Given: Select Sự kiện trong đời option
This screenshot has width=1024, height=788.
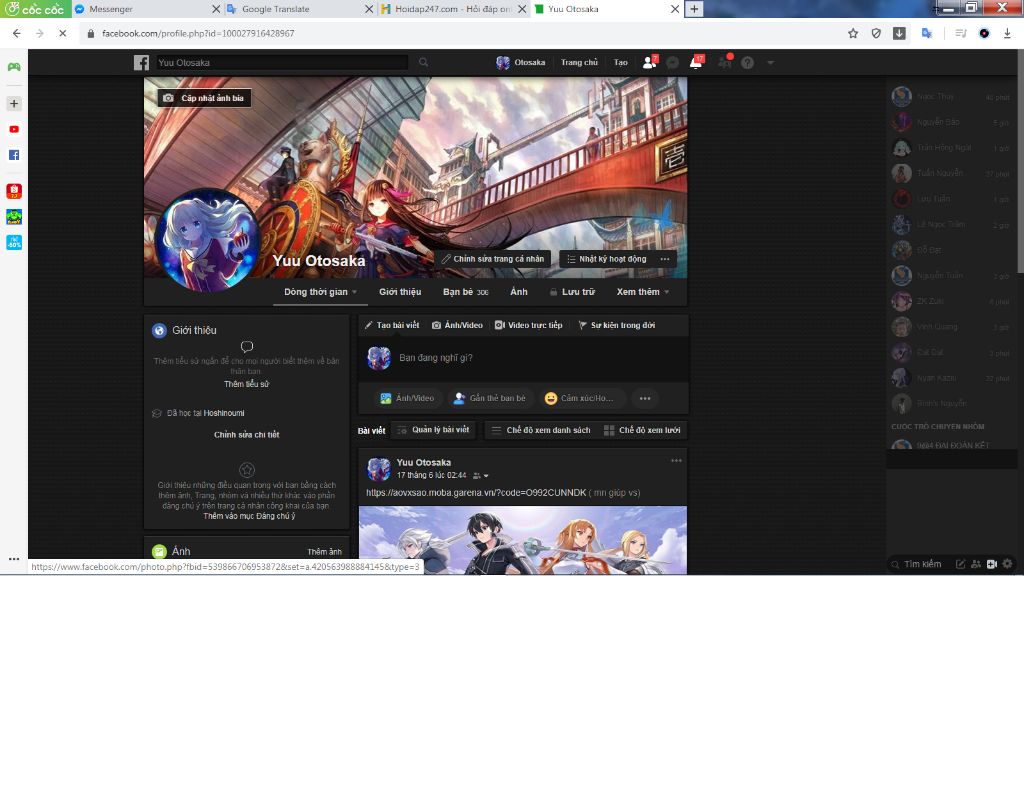Looking at the screenshot, I should coord(617,325).
